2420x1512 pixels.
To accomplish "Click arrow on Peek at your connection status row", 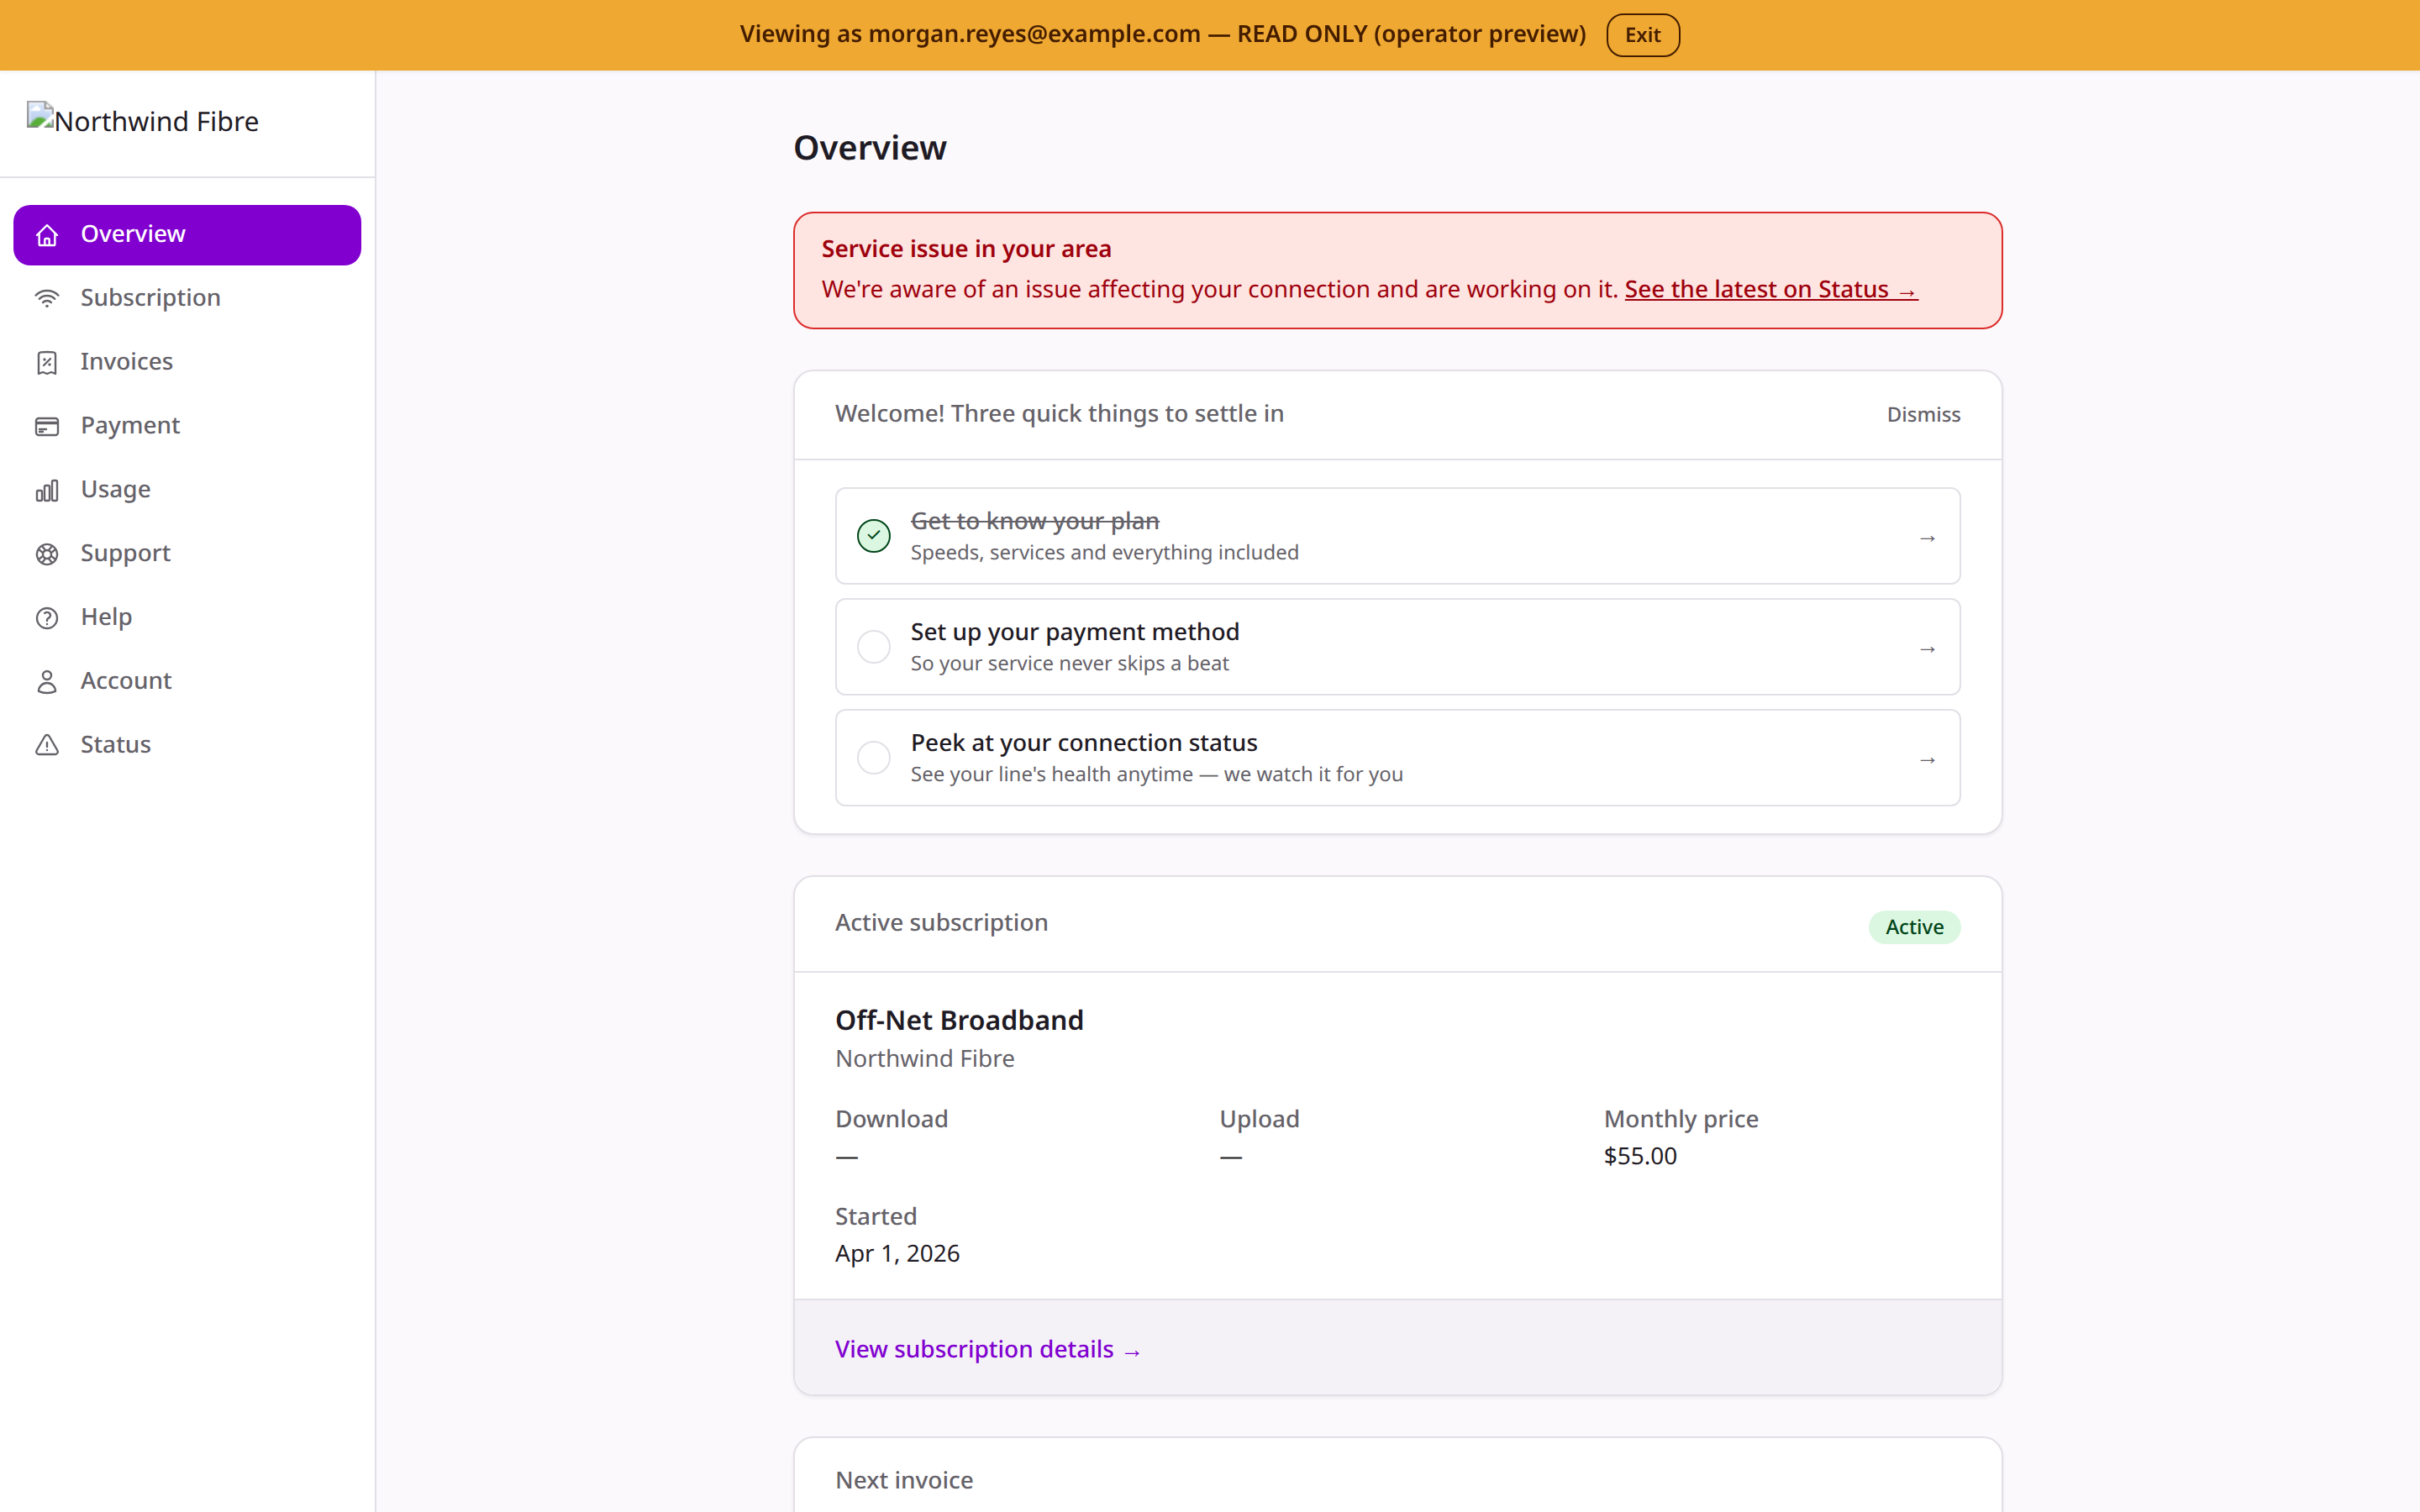I will click(1927, 760).
